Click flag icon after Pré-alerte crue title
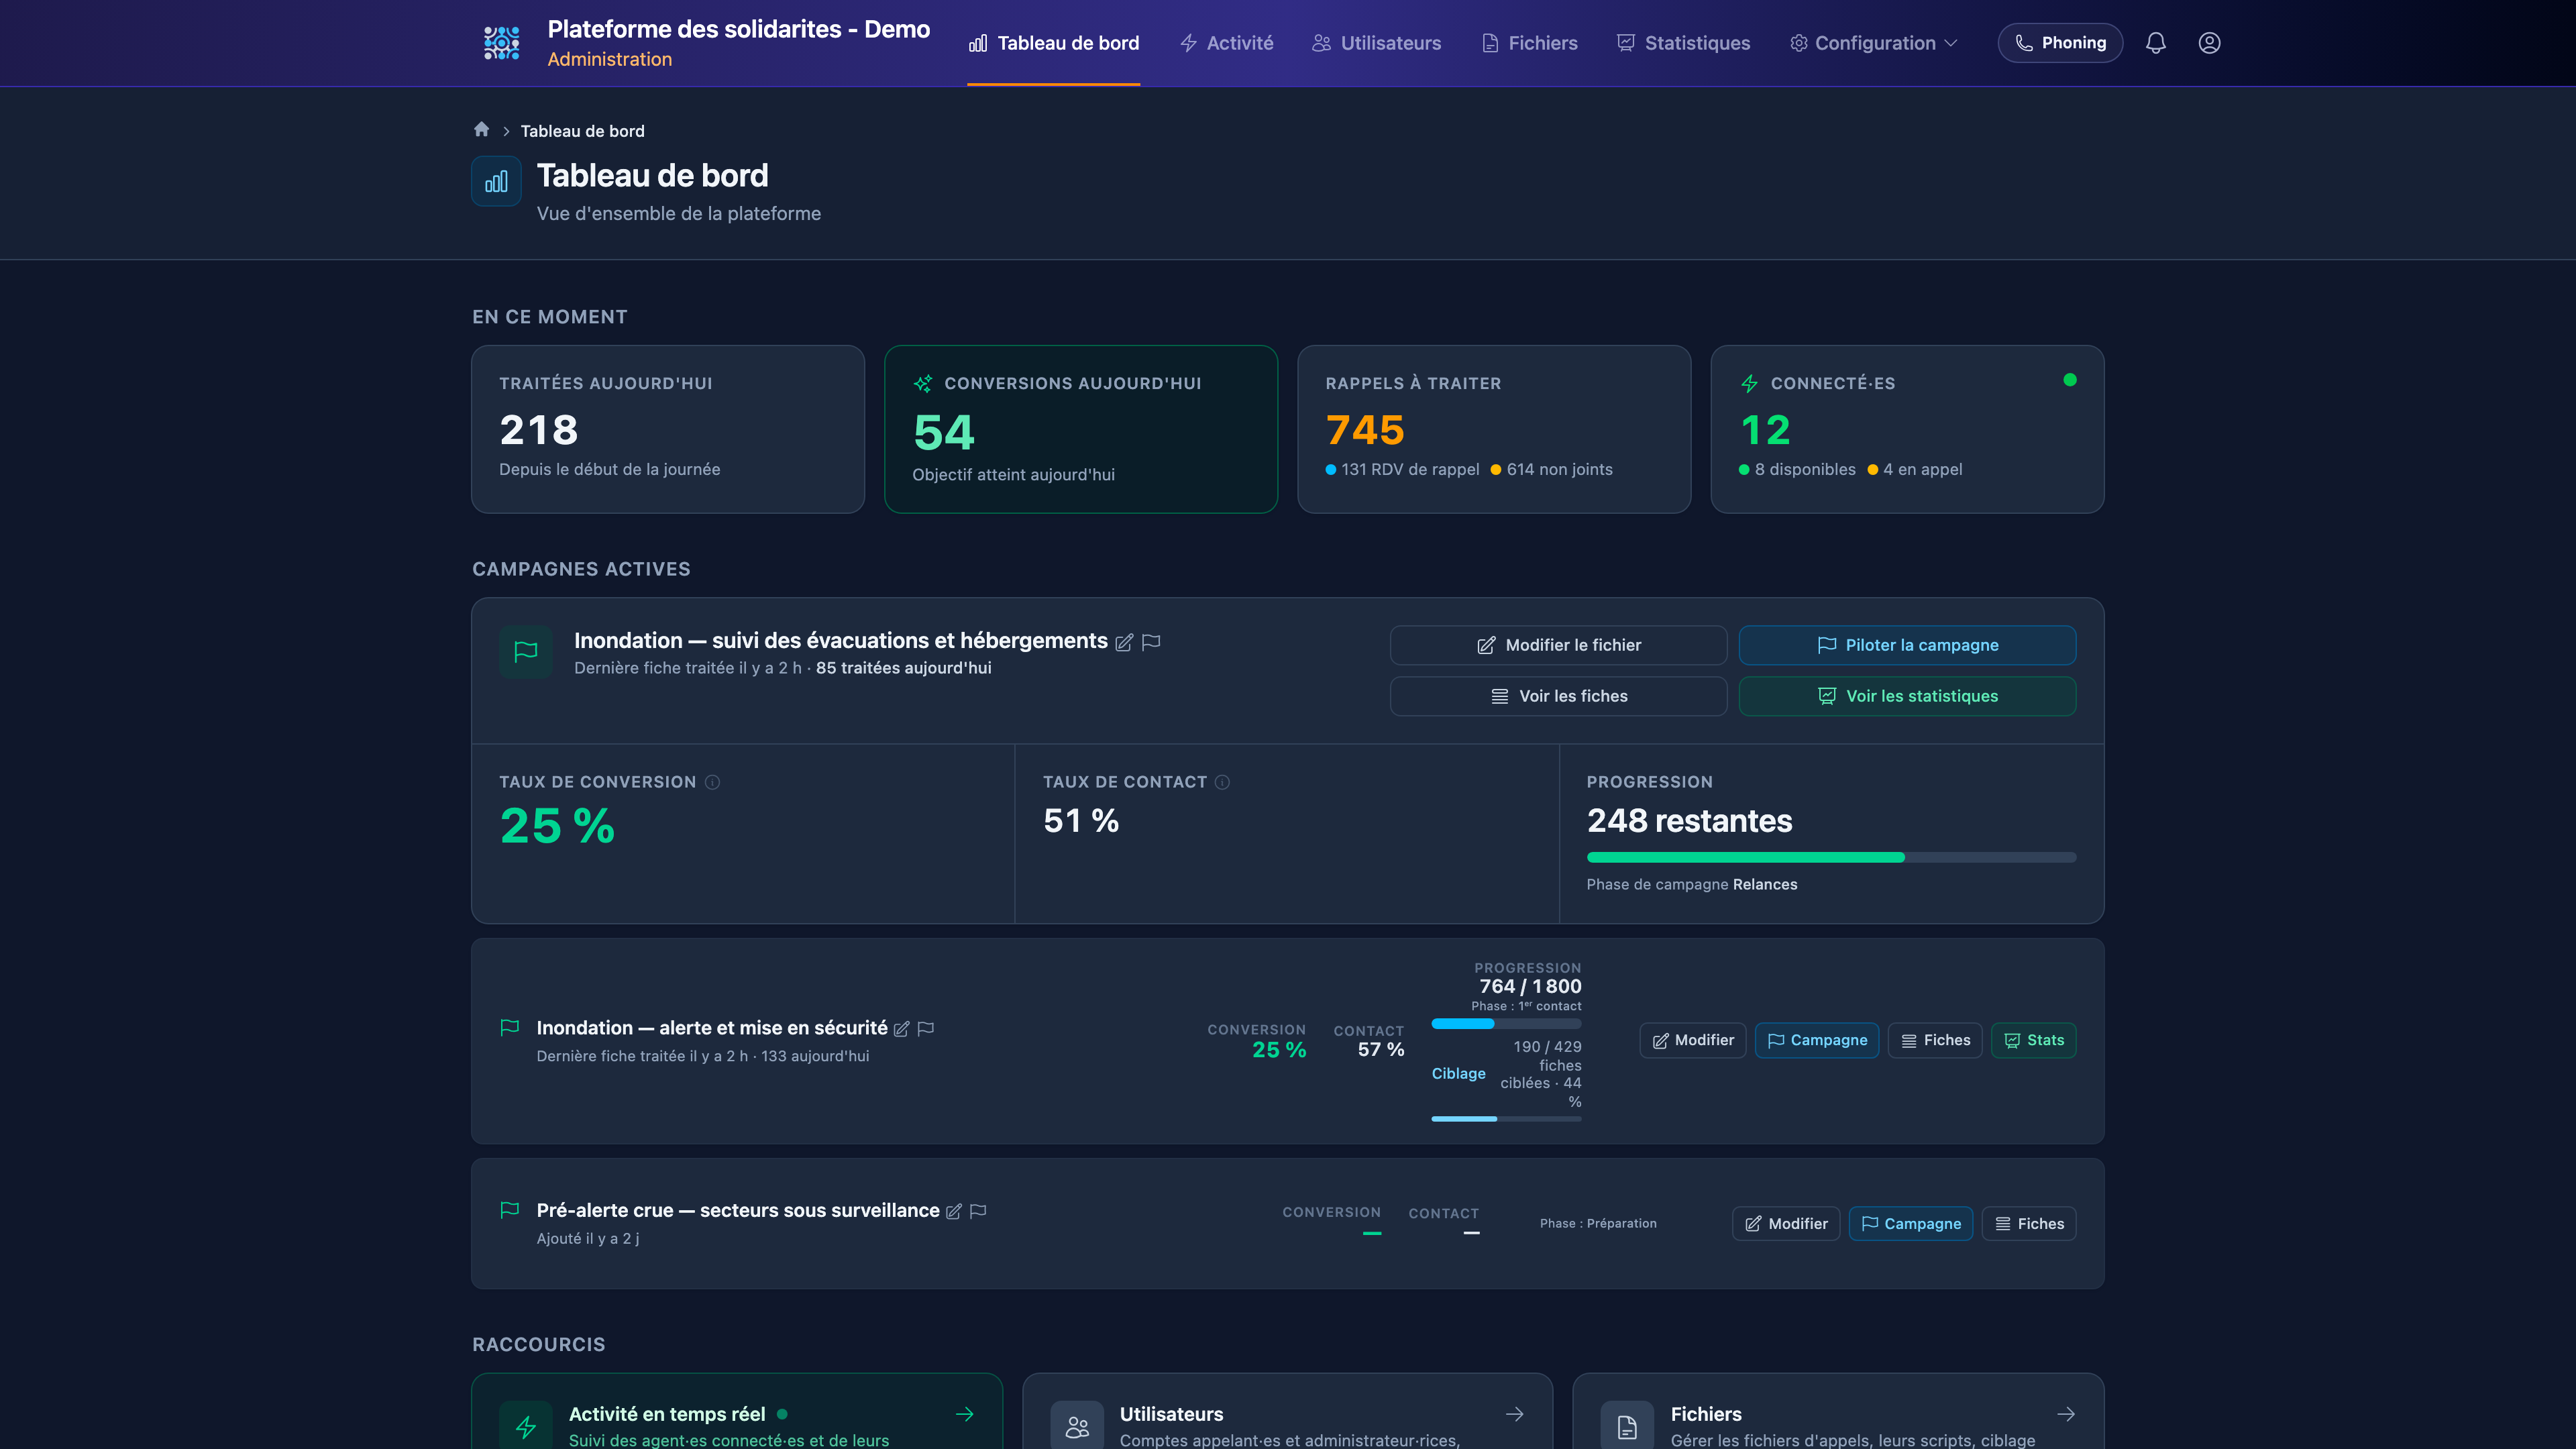Screen dimensions: 2576x1449 (978, 1211)
